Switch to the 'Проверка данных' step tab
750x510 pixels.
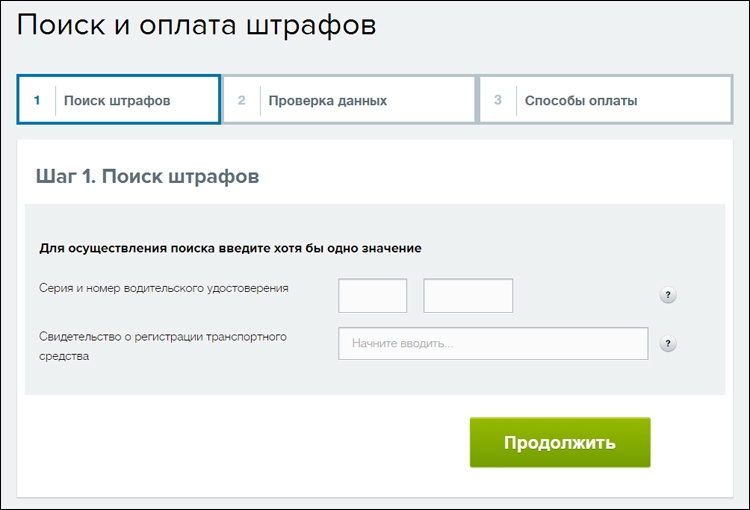[x=349, y=100]
